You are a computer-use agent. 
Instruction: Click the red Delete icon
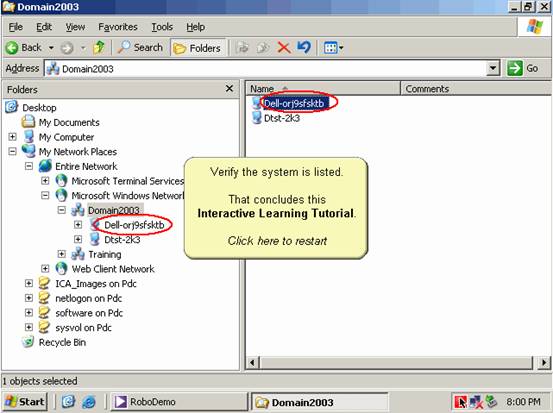click(x=284, y=48)
